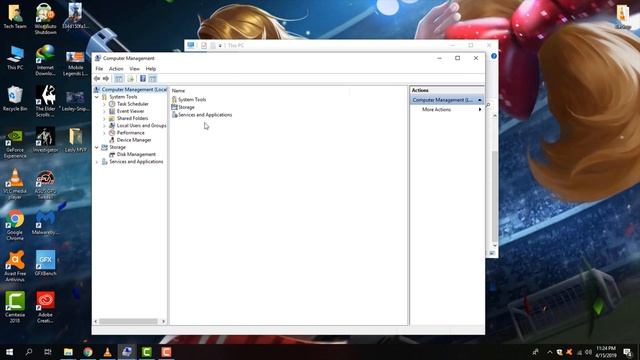This screenshot has width=640, height=360.
Task: Open GeForce Experience desktop shortcut
Action: click(x=15, y=143)
